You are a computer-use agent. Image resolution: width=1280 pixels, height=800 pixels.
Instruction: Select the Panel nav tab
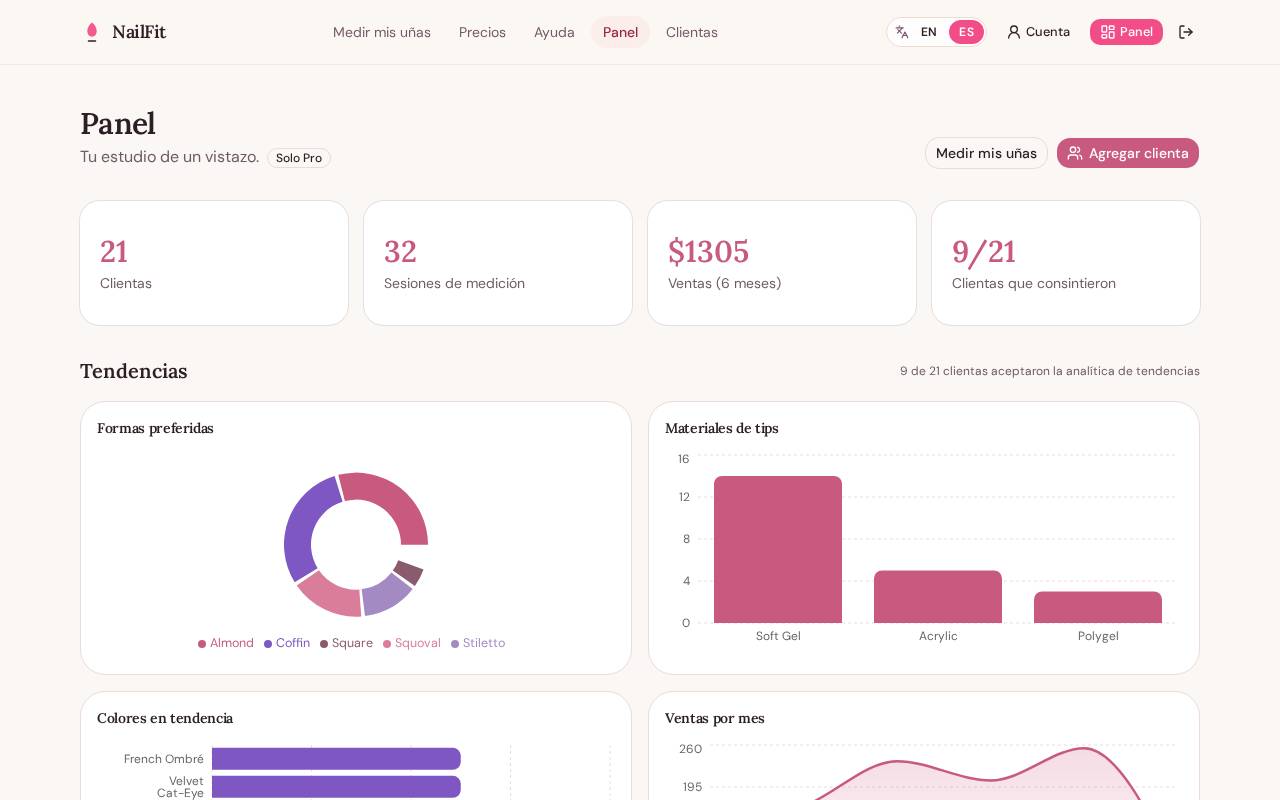620,32
